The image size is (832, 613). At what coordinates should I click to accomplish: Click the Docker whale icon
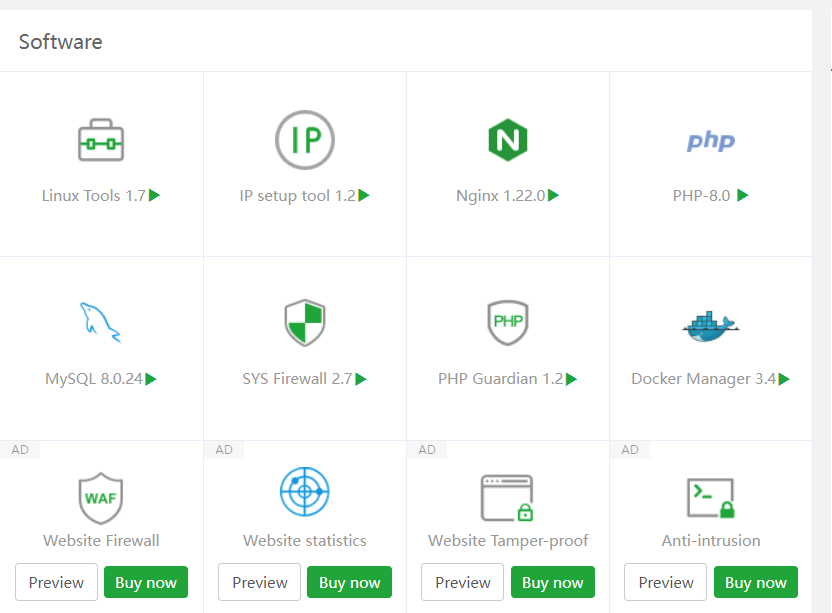[711, 326]
